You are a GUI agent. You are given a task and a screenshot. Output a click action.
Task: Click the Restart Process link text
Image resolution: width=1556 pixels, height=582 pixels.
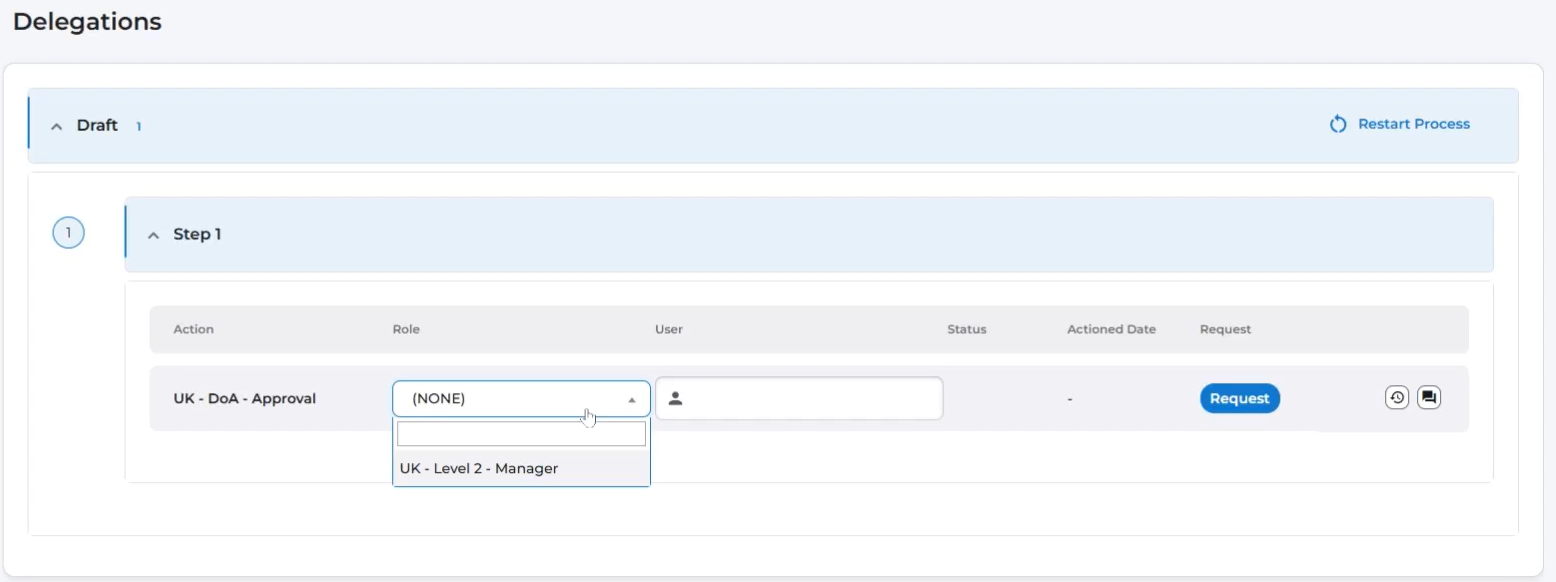coord(1413,124)
